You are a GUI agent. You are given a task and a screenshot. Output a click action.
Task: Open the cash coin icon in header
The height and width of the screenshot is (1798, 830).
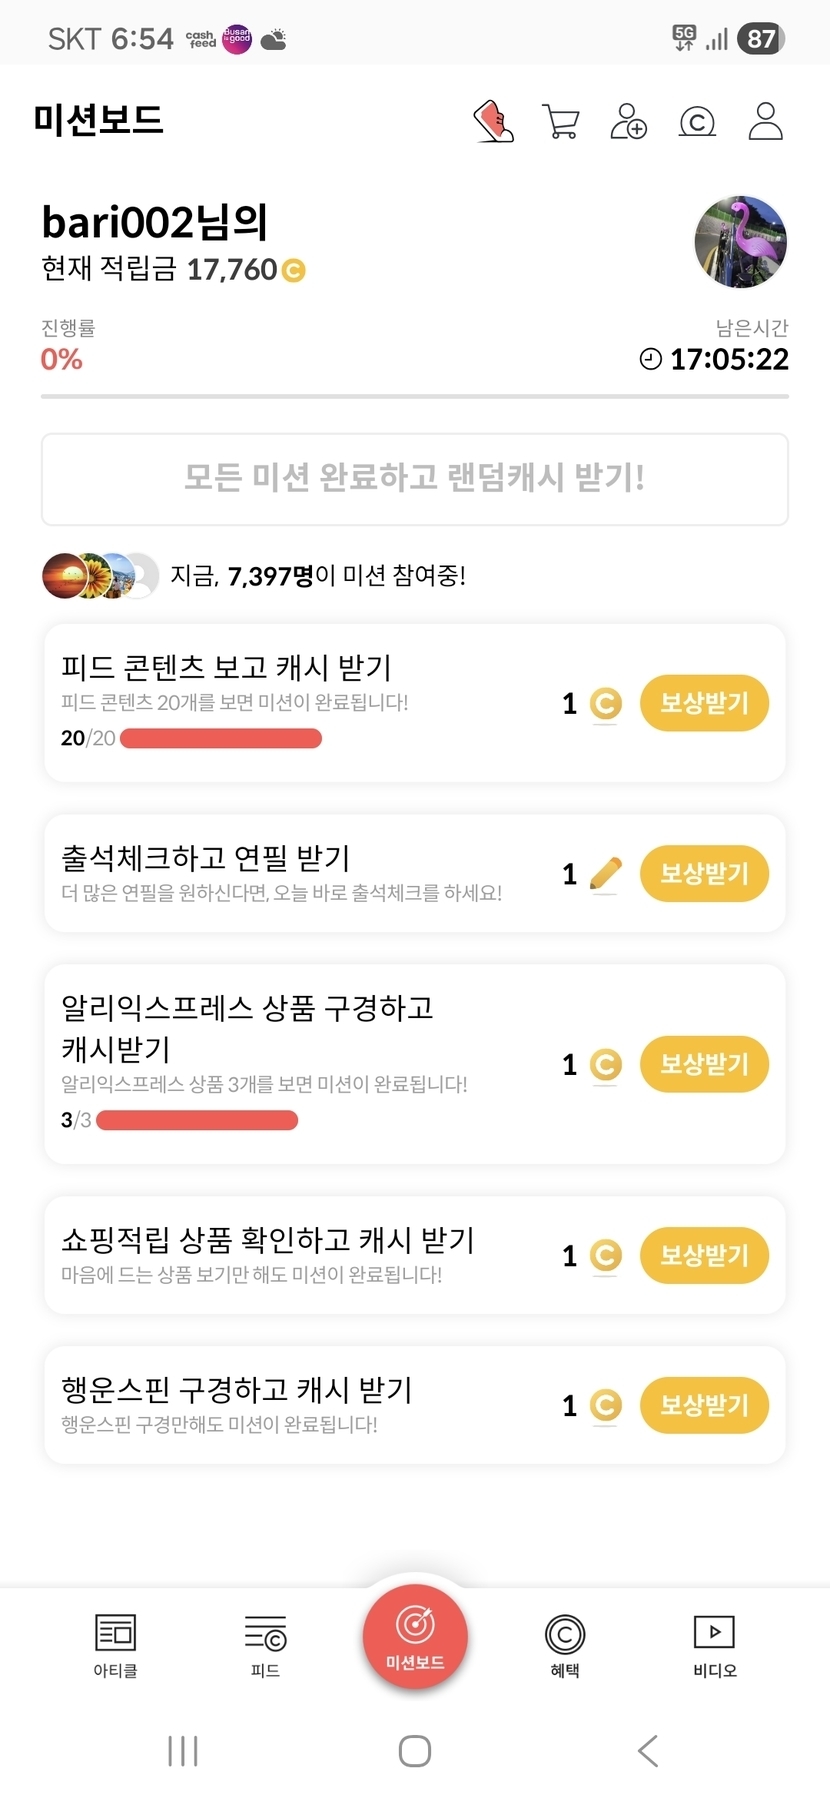pyautogui.click(x=697, y=122)
